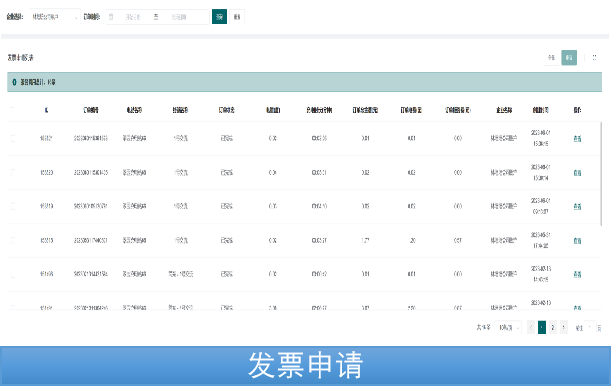Open the view link in the 2023-05-31 row
This screenshot has width=611, height=387.
coord(577,241)
